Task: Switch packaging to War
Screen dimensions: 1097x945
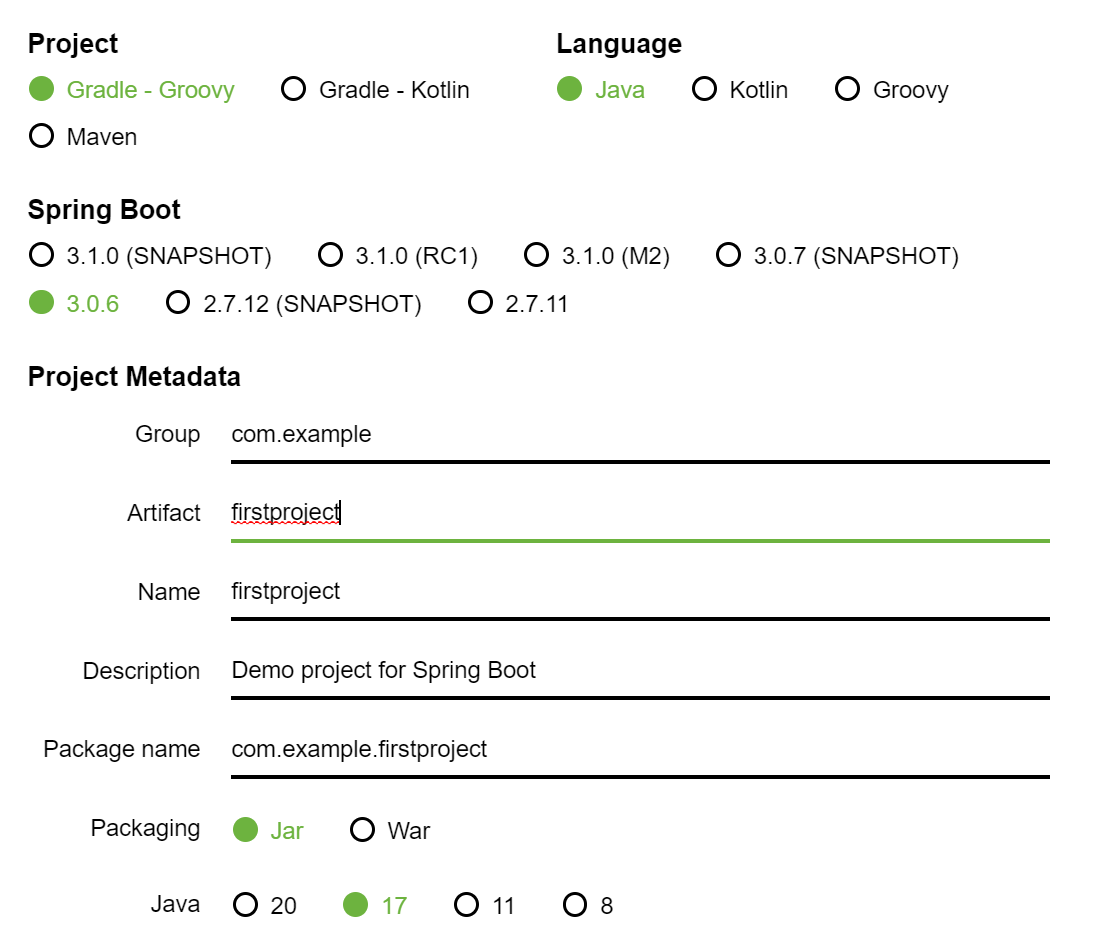Action: [363, 830]
